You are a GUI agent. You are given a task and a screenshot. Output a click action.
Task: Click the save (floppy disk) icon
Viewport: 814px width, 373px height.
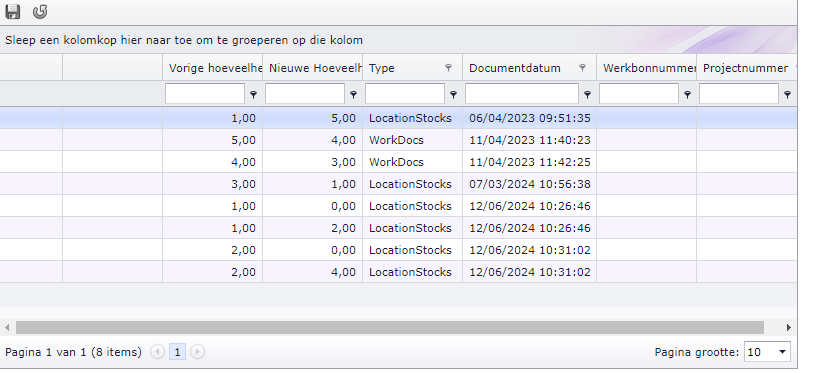pyautogui.click(x=12, y=11)
